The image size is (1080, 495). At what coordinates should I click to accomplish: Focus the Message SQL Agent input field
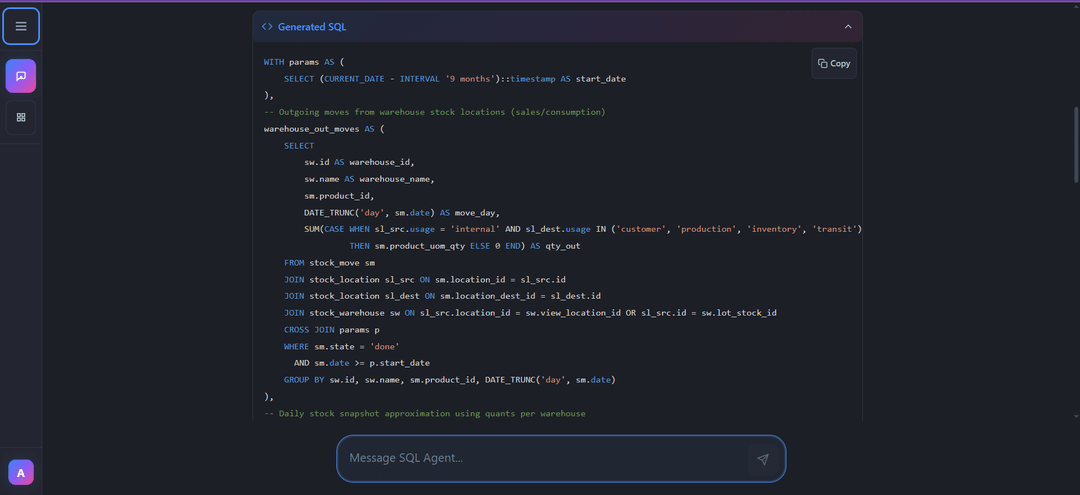click(x=545, y=458)
